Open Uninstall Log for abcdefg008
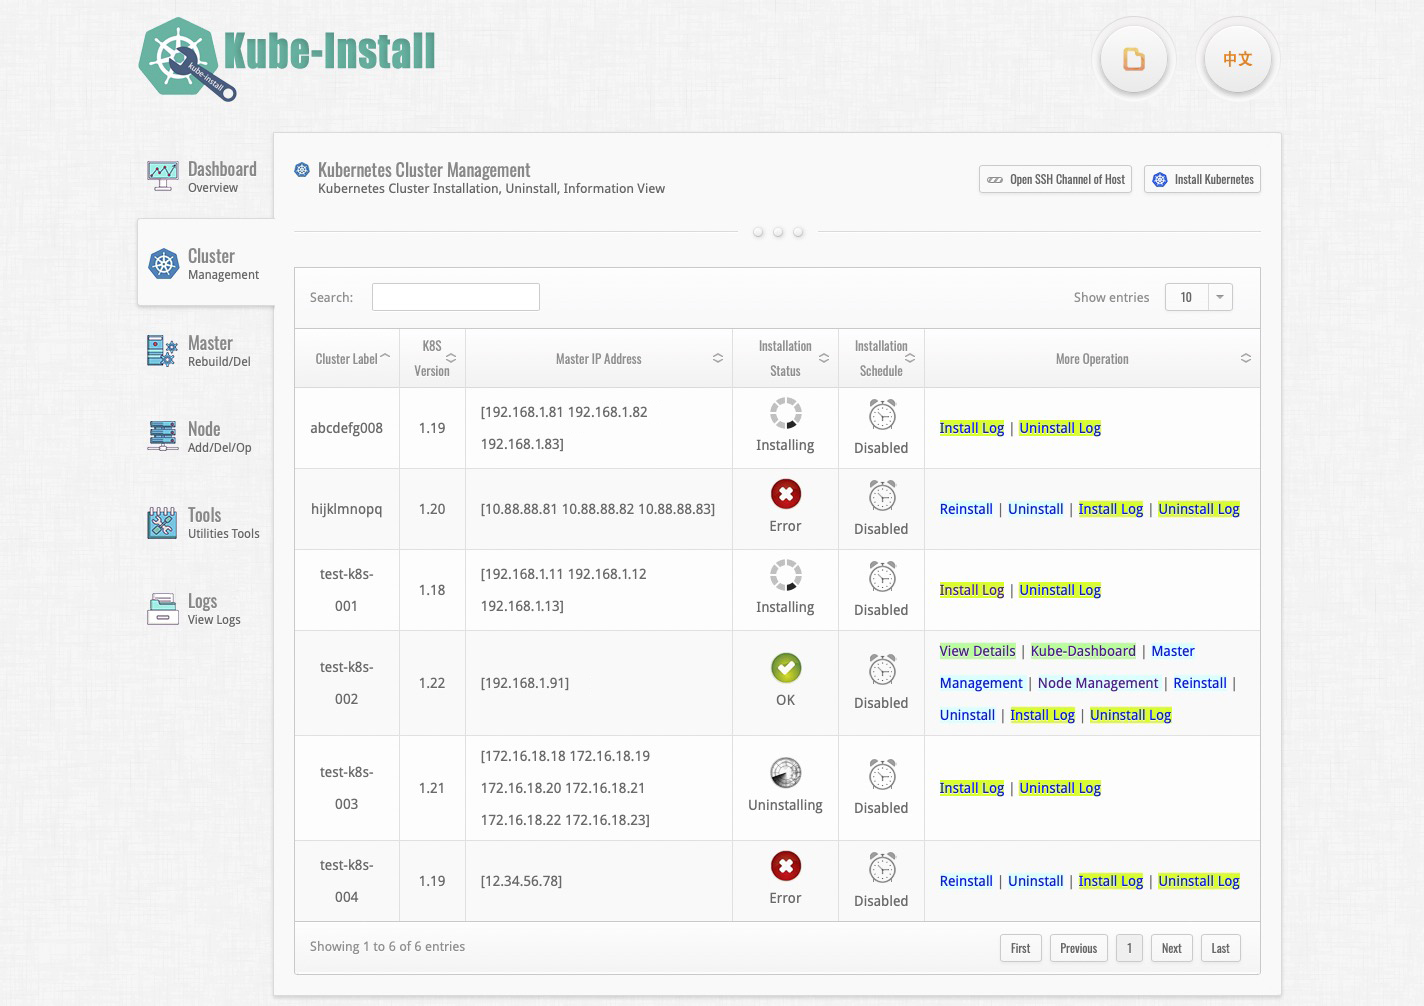Screen dimensions: 1424x1006 click(x=1060, y=428)
